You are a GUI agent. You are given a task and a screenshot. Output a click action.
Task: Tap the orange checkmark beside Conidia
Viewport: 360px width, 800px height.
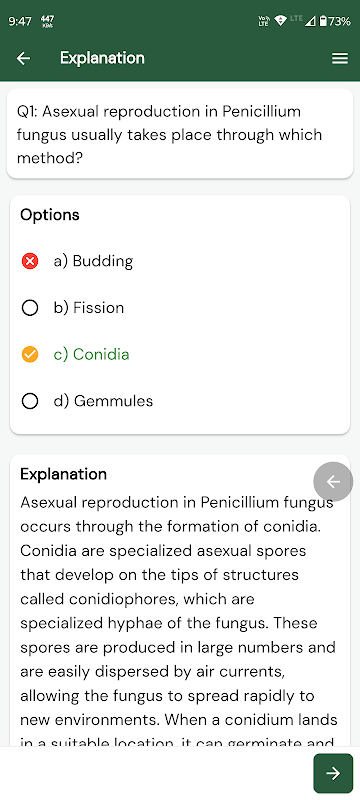(30, 354)
